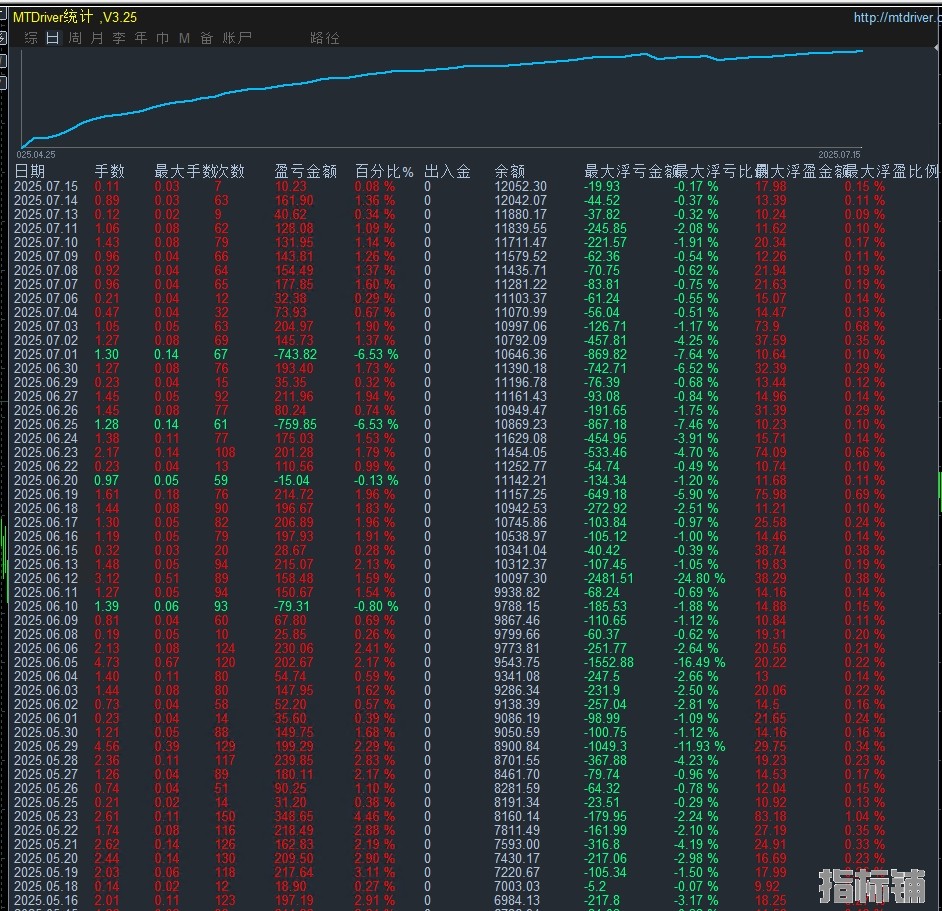Viewport: 942px width, 911px height.
Task: Click max floating loss -1552.88
Action: (609, 663)
